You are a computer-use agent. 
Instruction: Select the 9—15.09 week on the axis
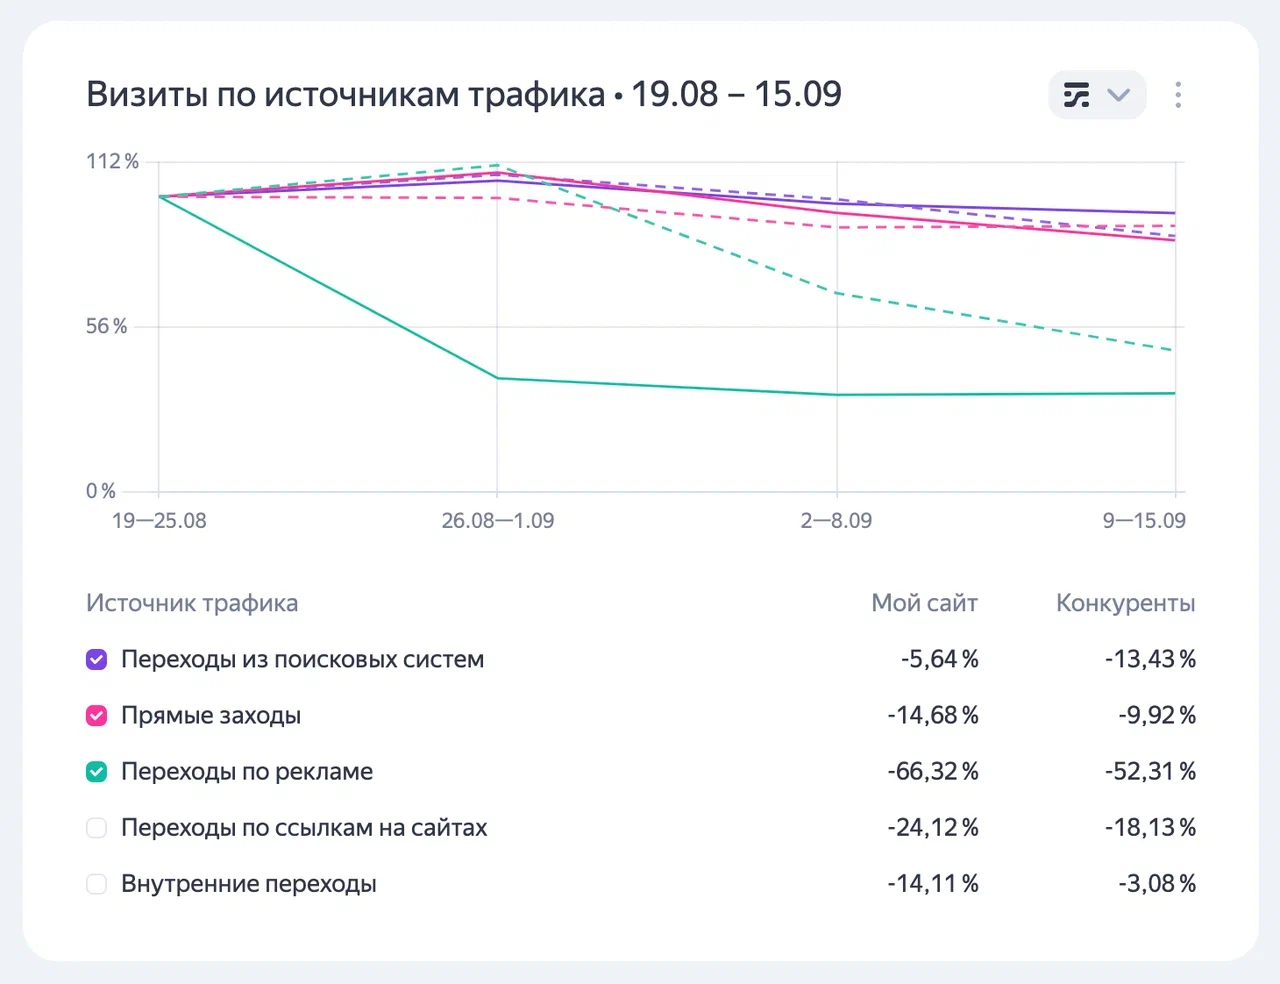[1144, 521]
